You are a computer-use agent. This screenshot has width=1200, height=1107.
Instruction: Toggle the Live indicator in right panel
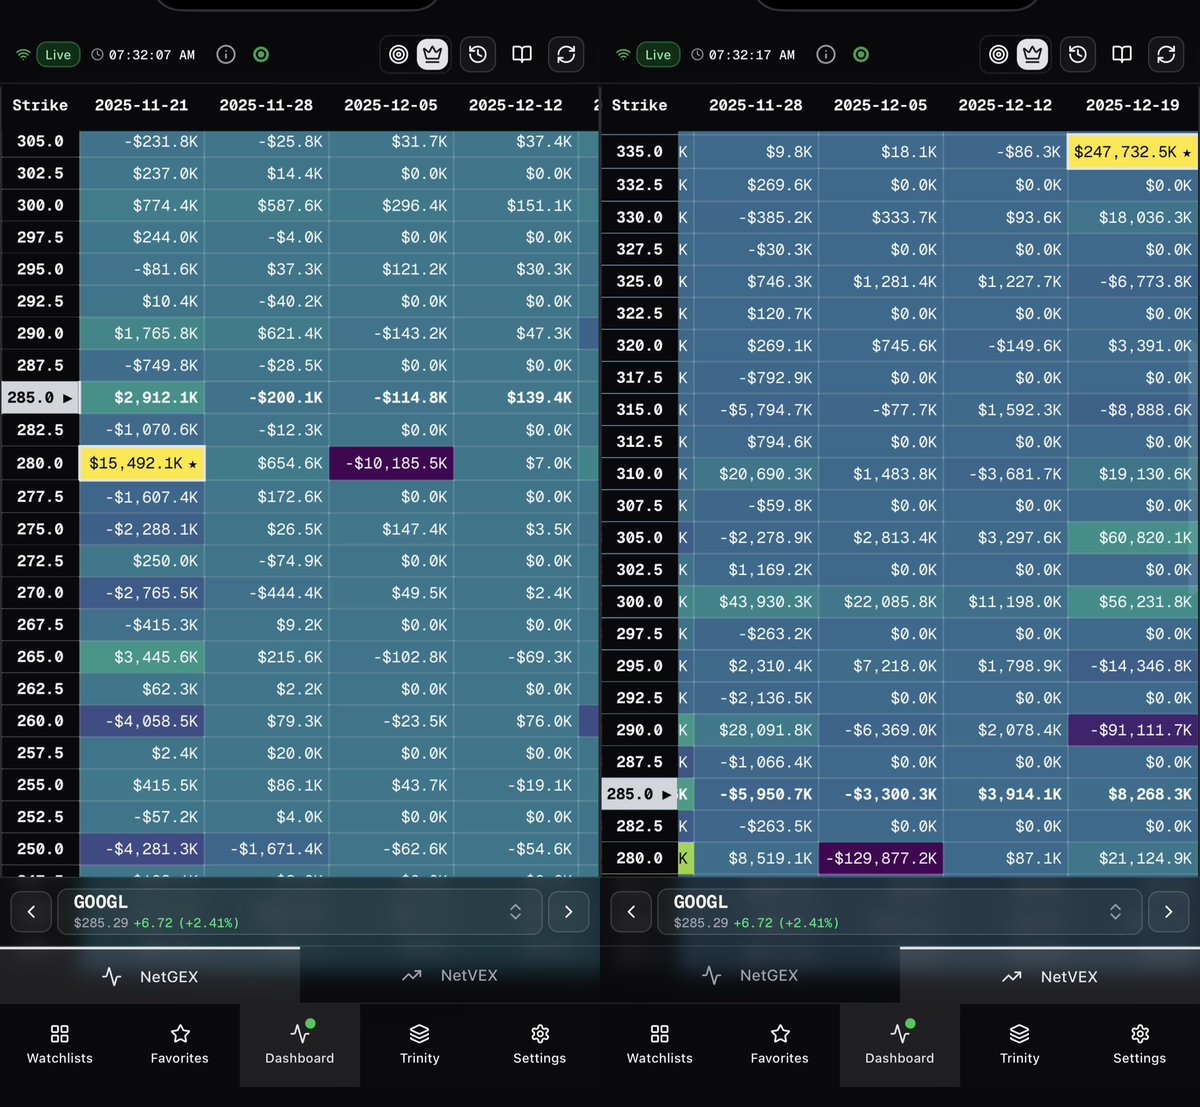[658, 55]
